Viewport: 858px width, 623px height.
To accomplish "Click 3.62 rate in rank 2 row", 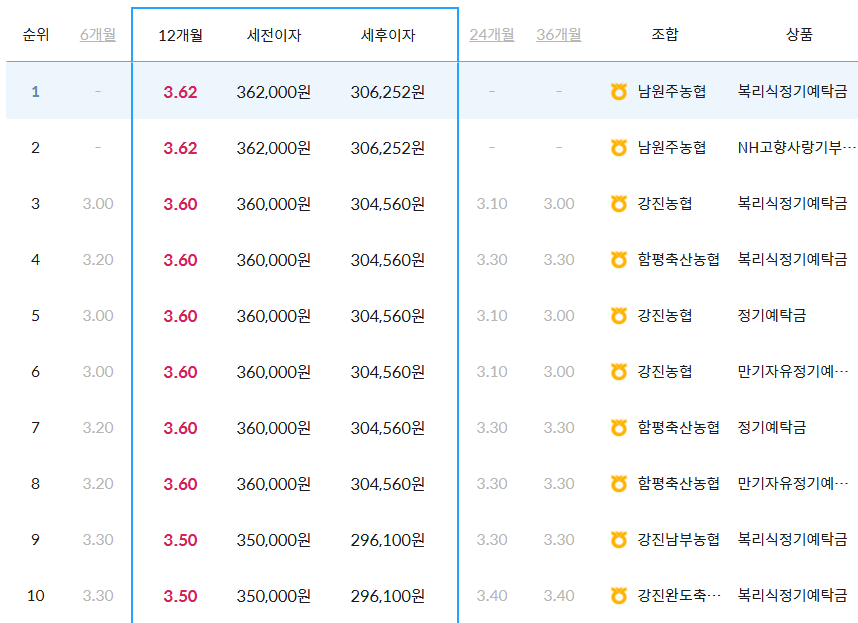I will [180, 148].
